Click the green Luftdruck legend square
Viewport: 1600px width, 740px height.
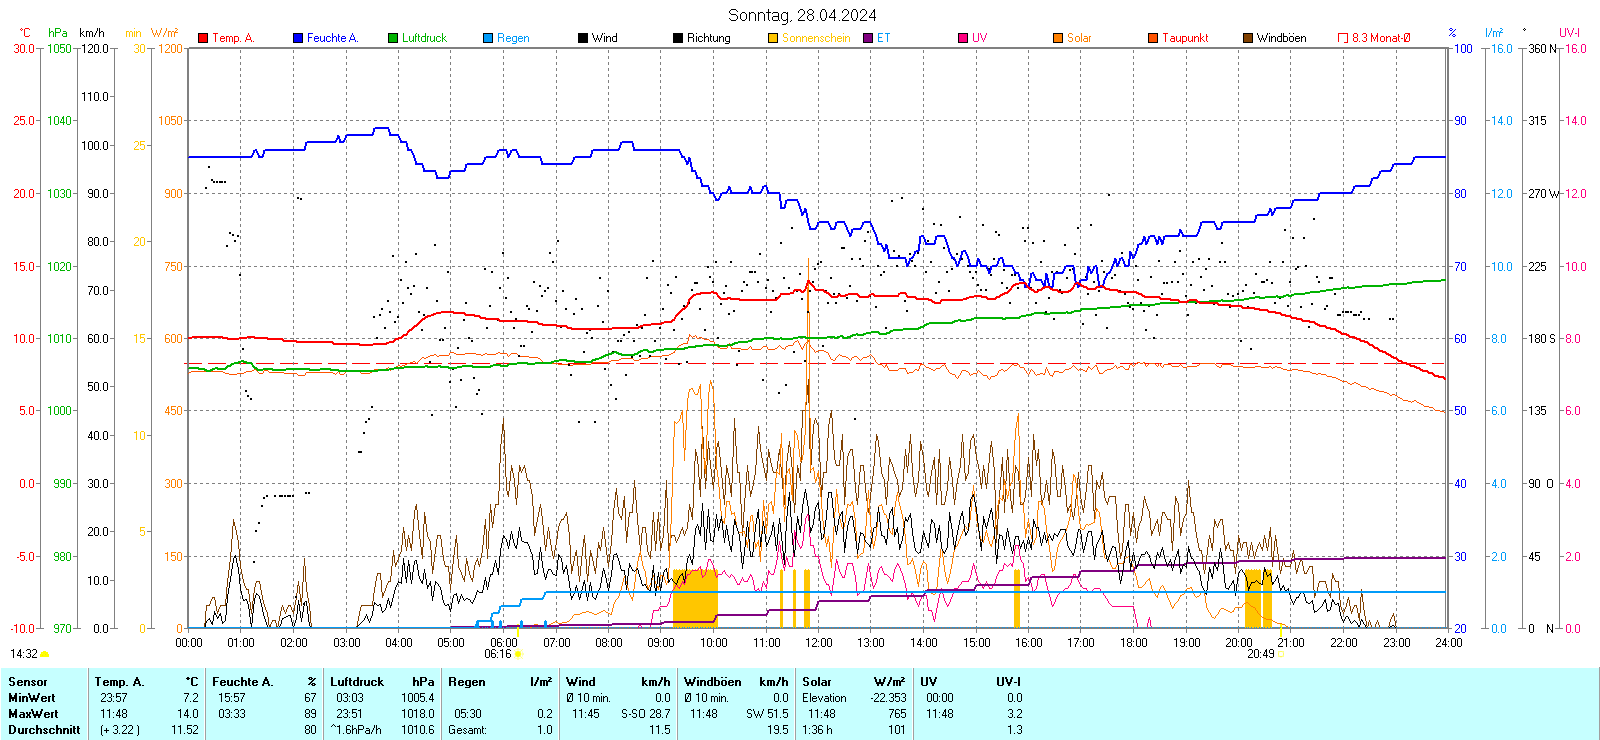tap(393, 38)
